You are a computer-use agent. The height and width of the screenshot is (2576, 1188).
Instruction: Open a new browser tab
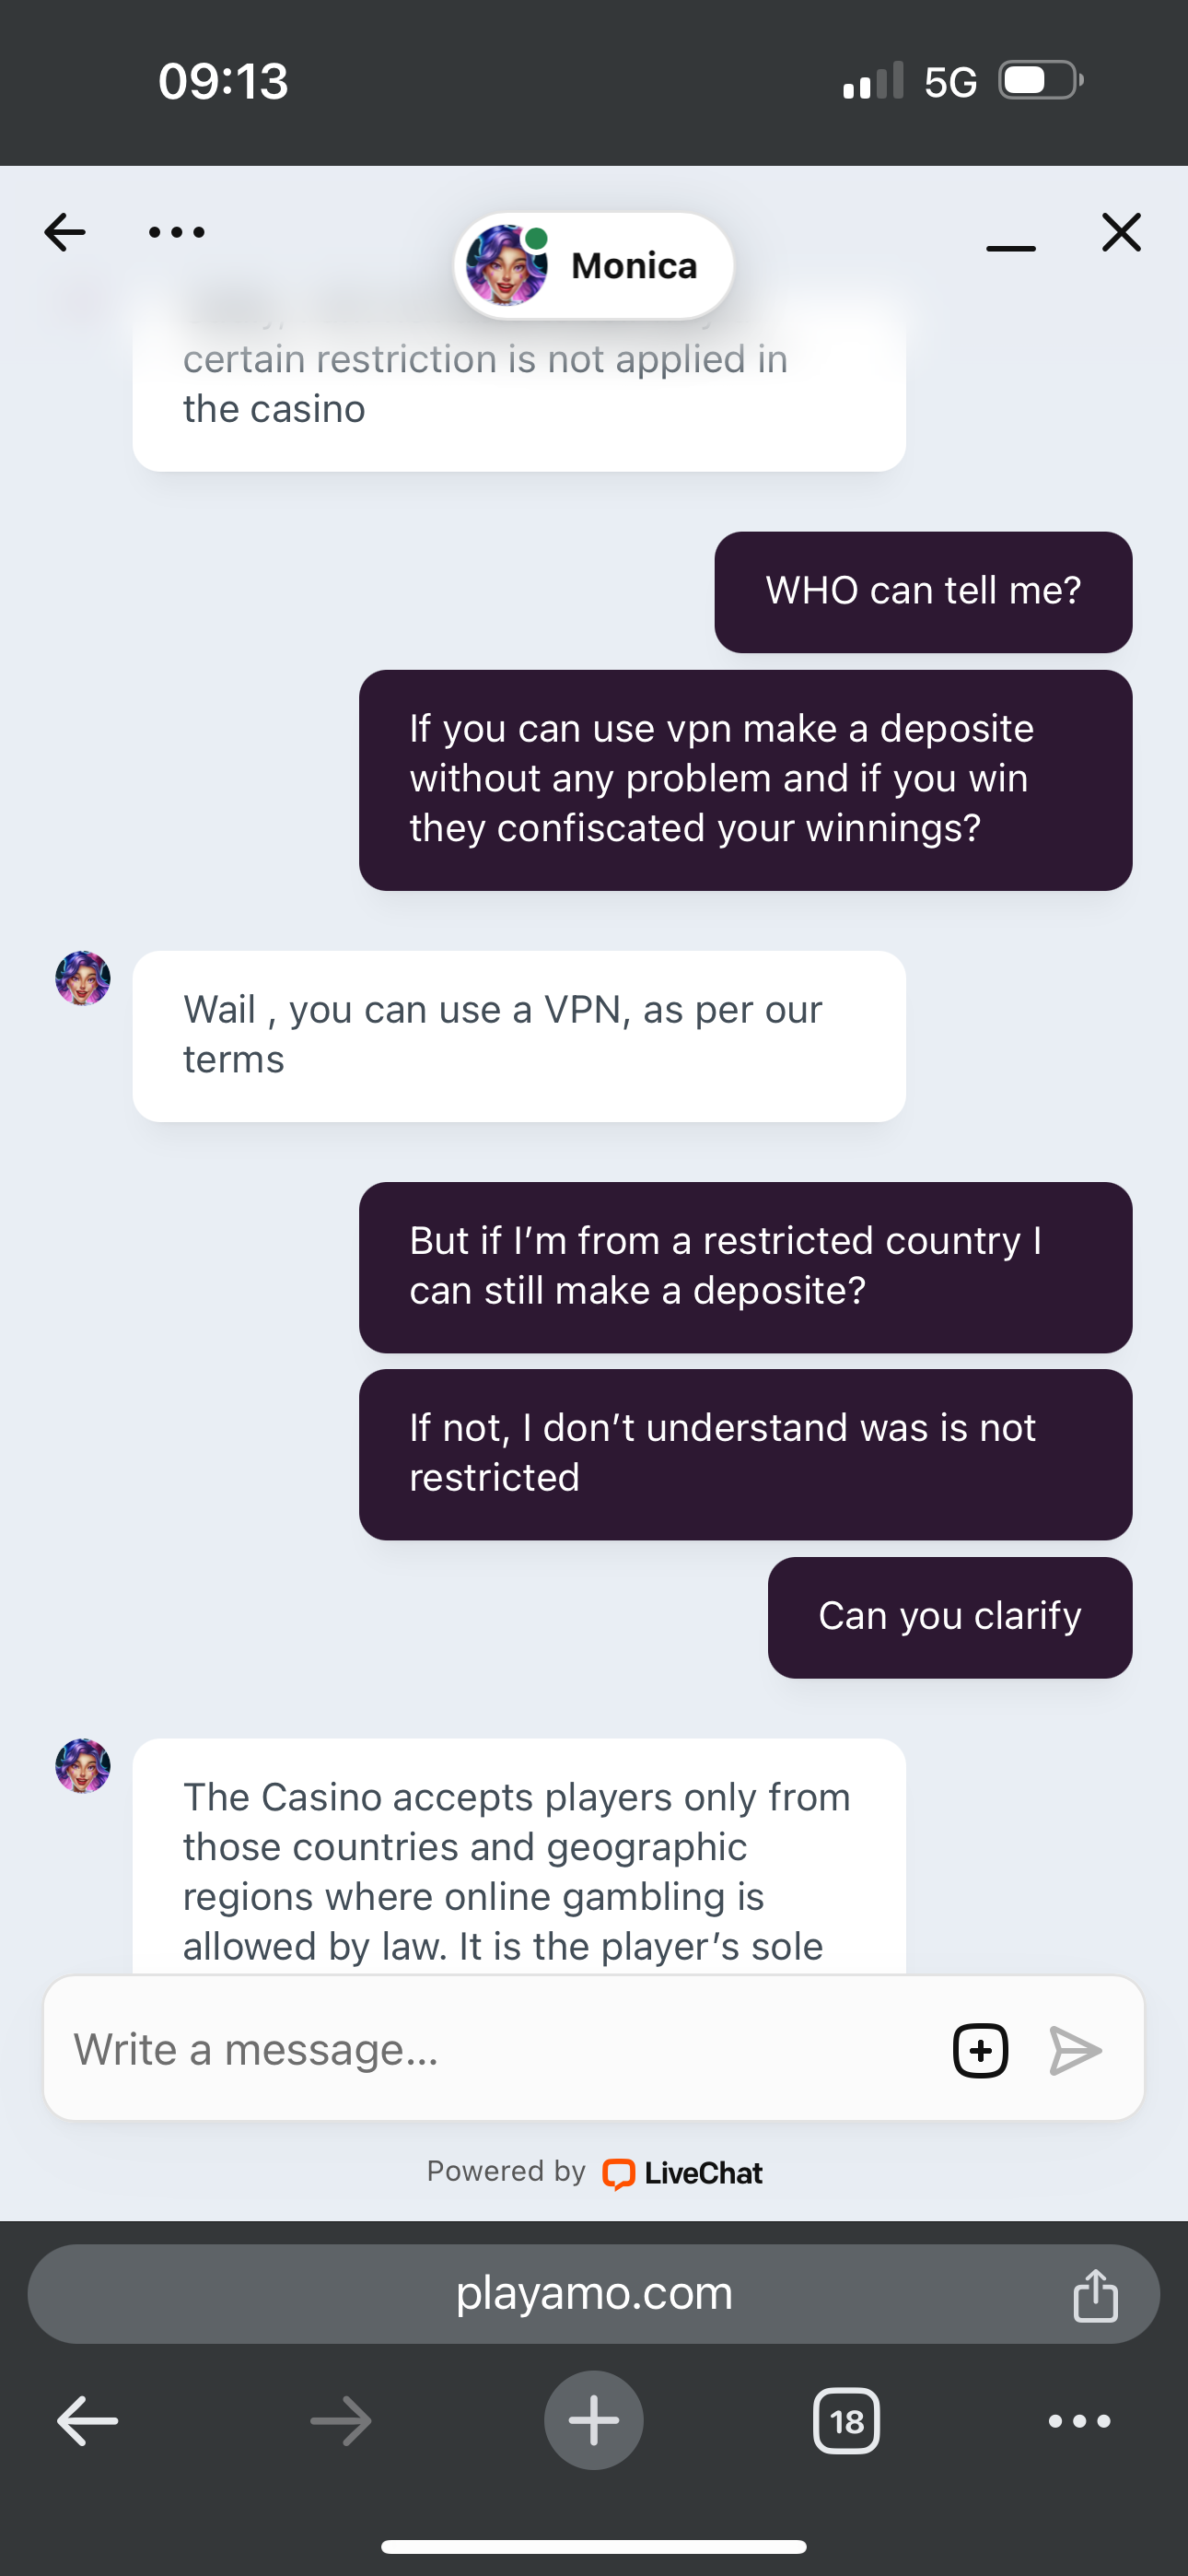[594, 2421]
